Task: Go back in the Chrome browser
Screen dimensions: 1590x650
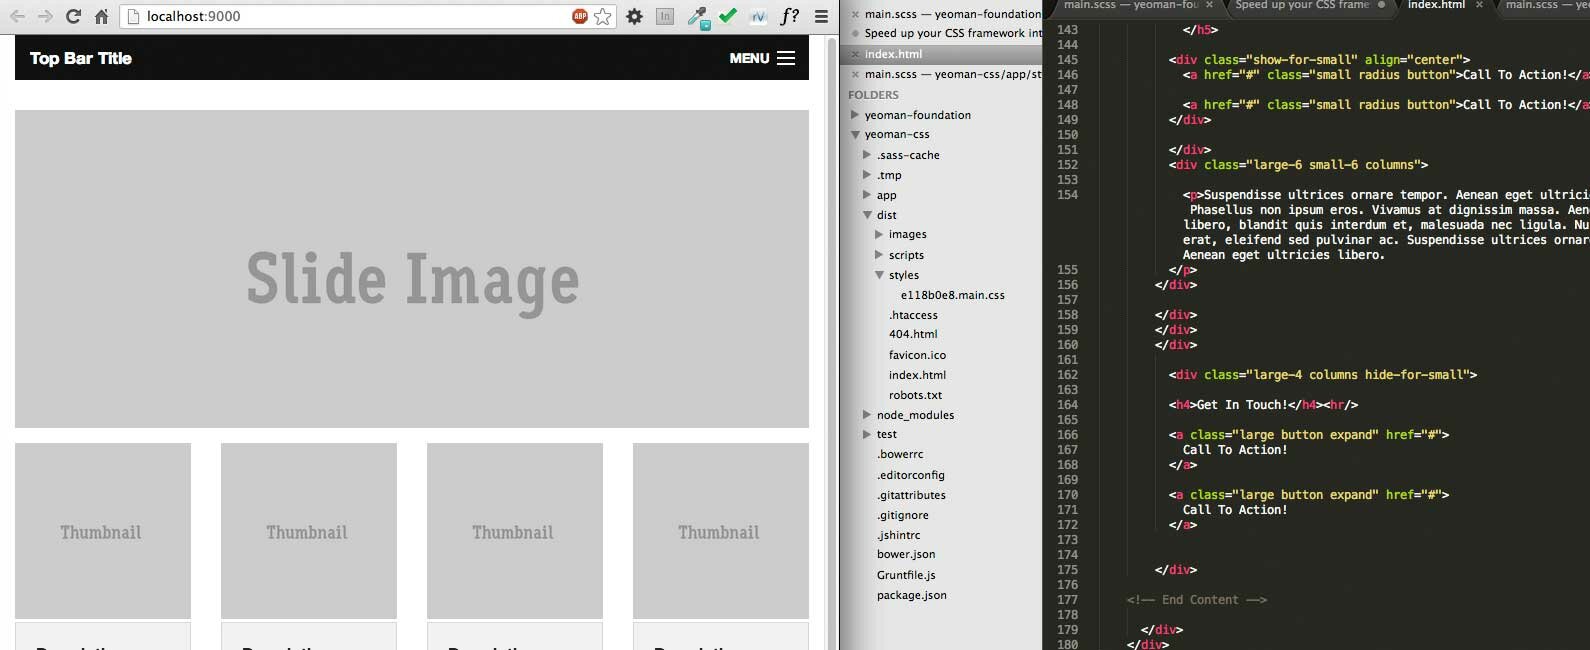Action: click(17, 16)
